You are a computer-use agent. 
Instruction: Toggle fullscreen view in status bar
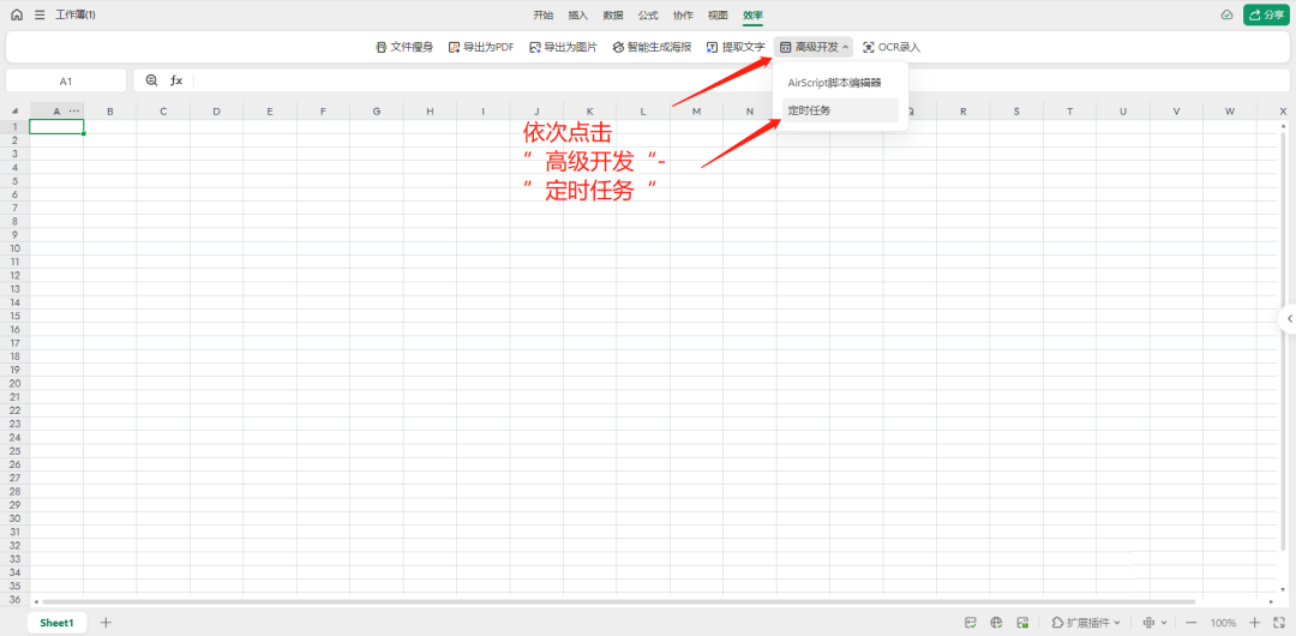(x=1279, y=623)
